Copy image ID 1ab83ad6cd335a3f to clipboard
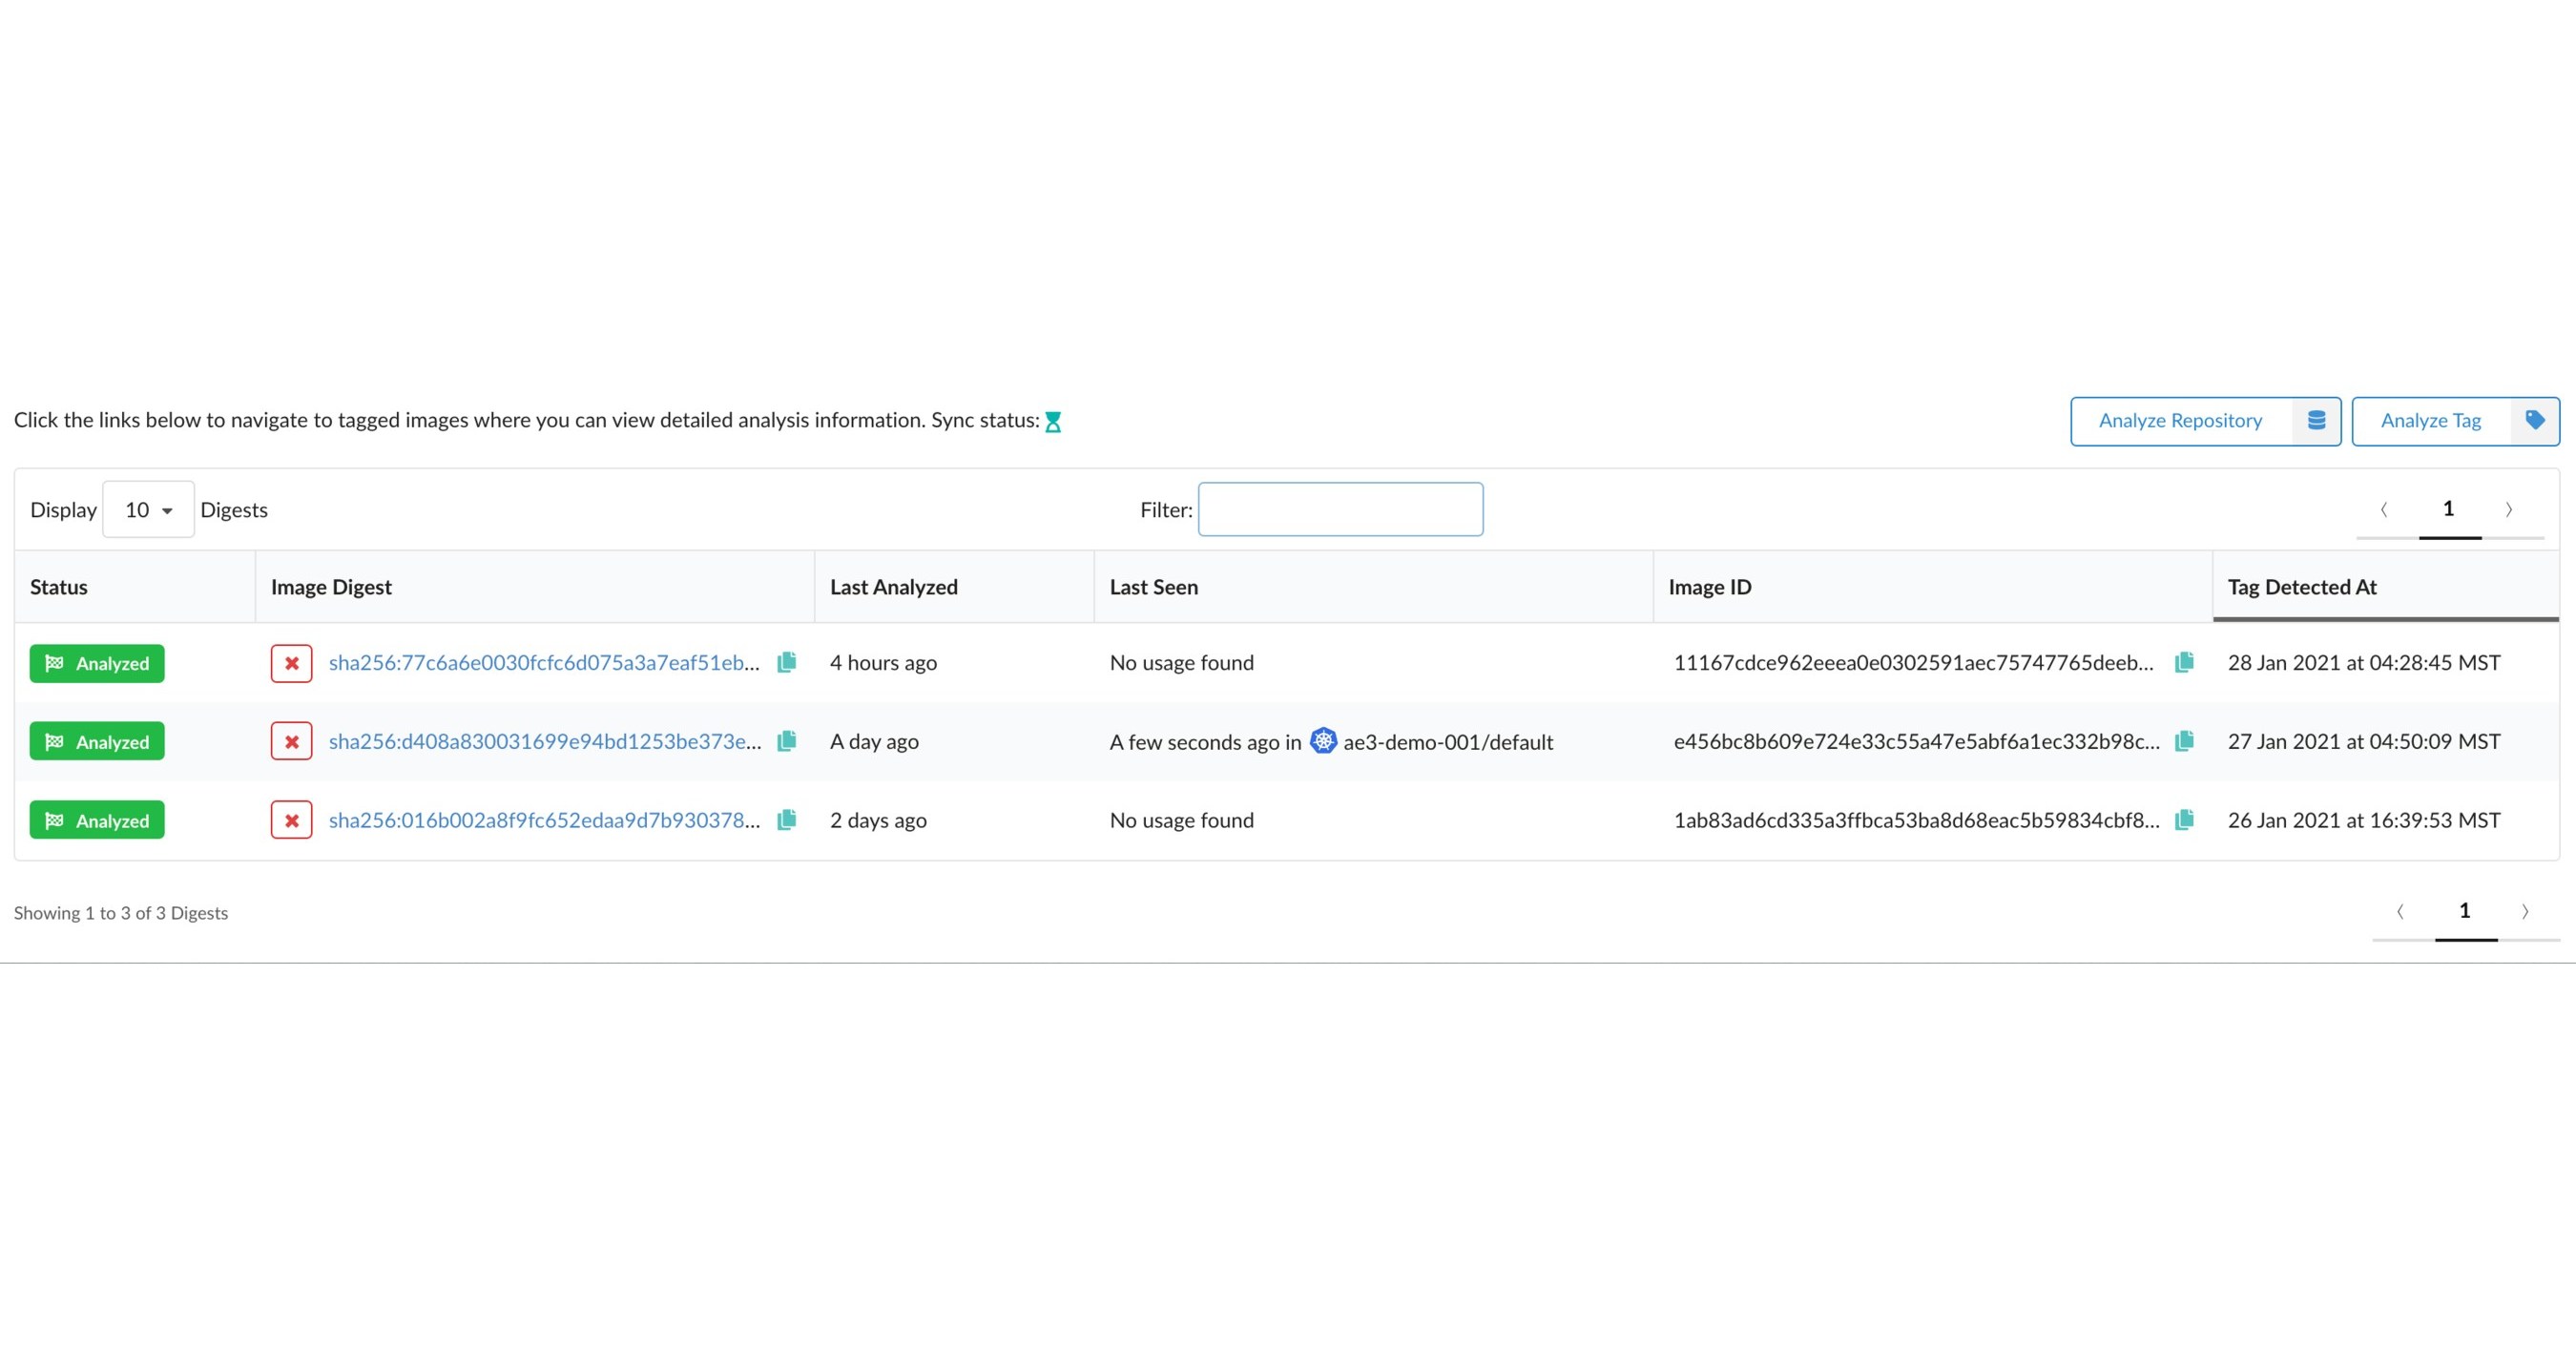 point(2184,820)
